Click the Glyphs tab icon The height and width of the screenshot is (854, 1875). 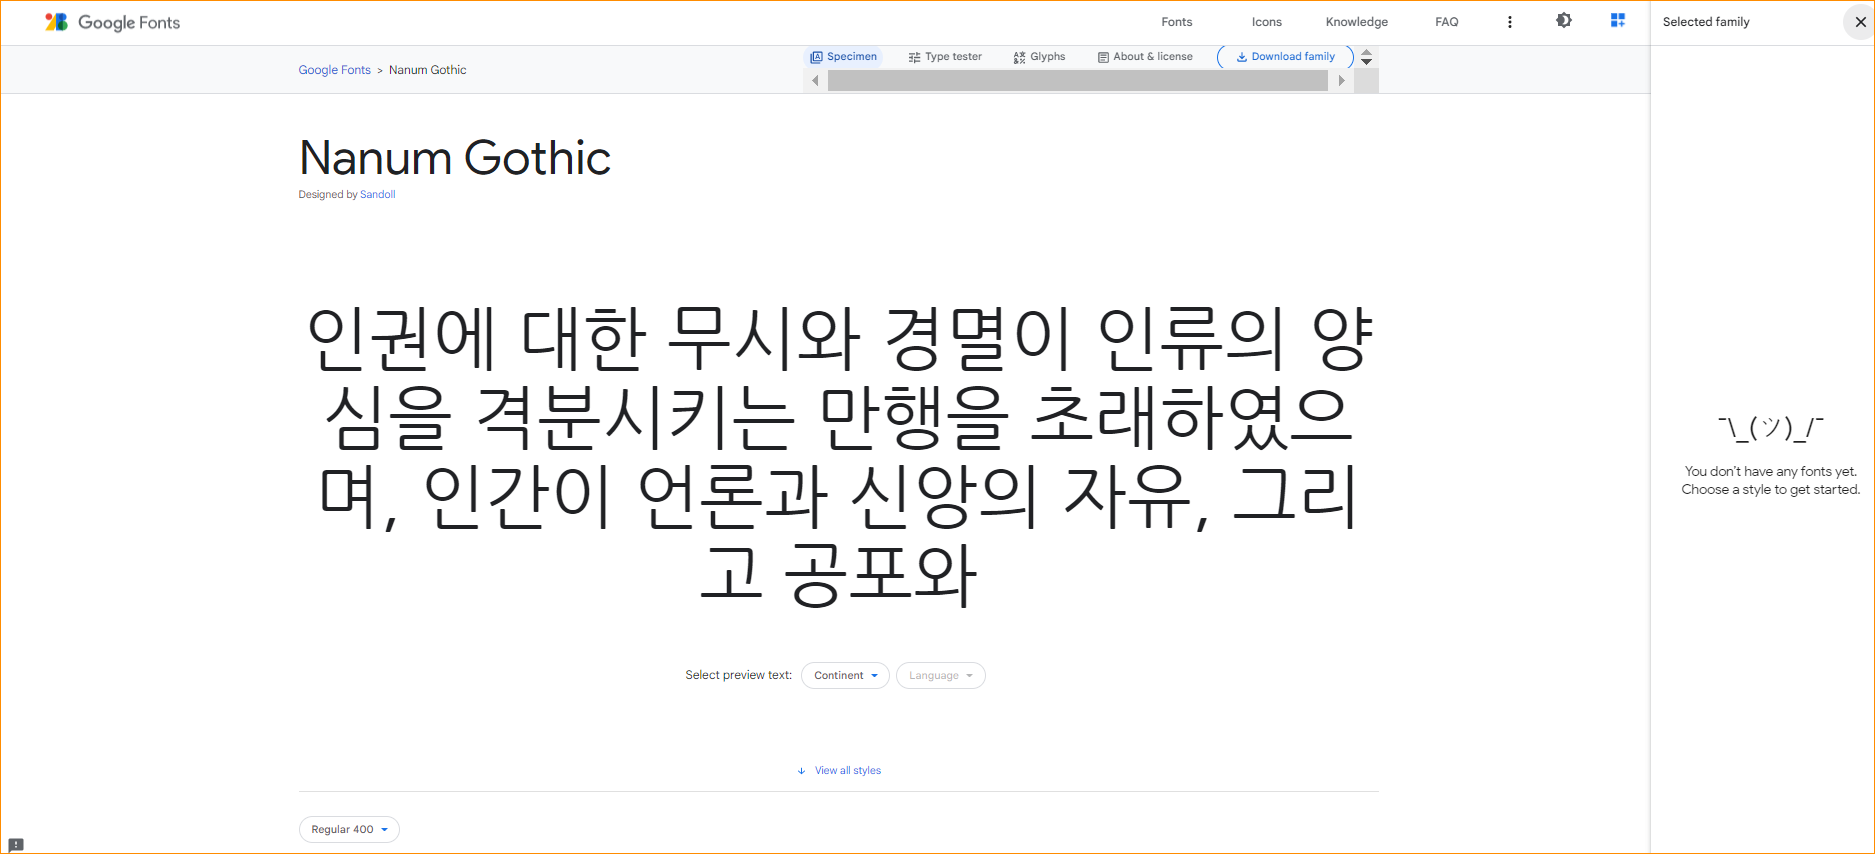(x=1019, y=57)
